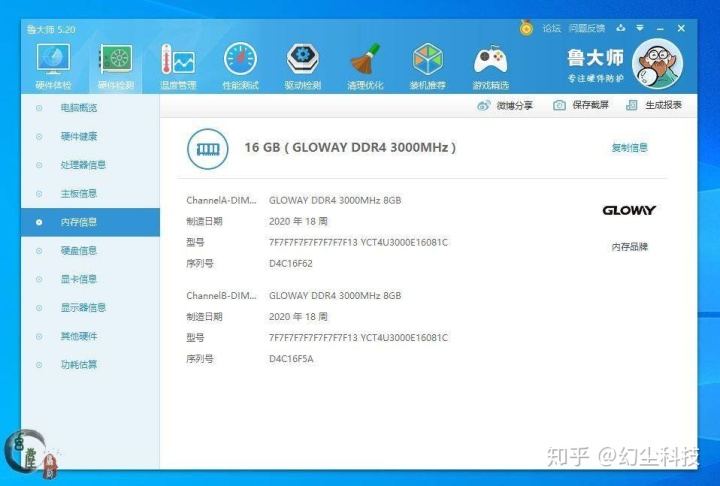The width and height of the screenshot is (720, 486).
Task: Click serial number D4C16F5A
Action: 291,359
